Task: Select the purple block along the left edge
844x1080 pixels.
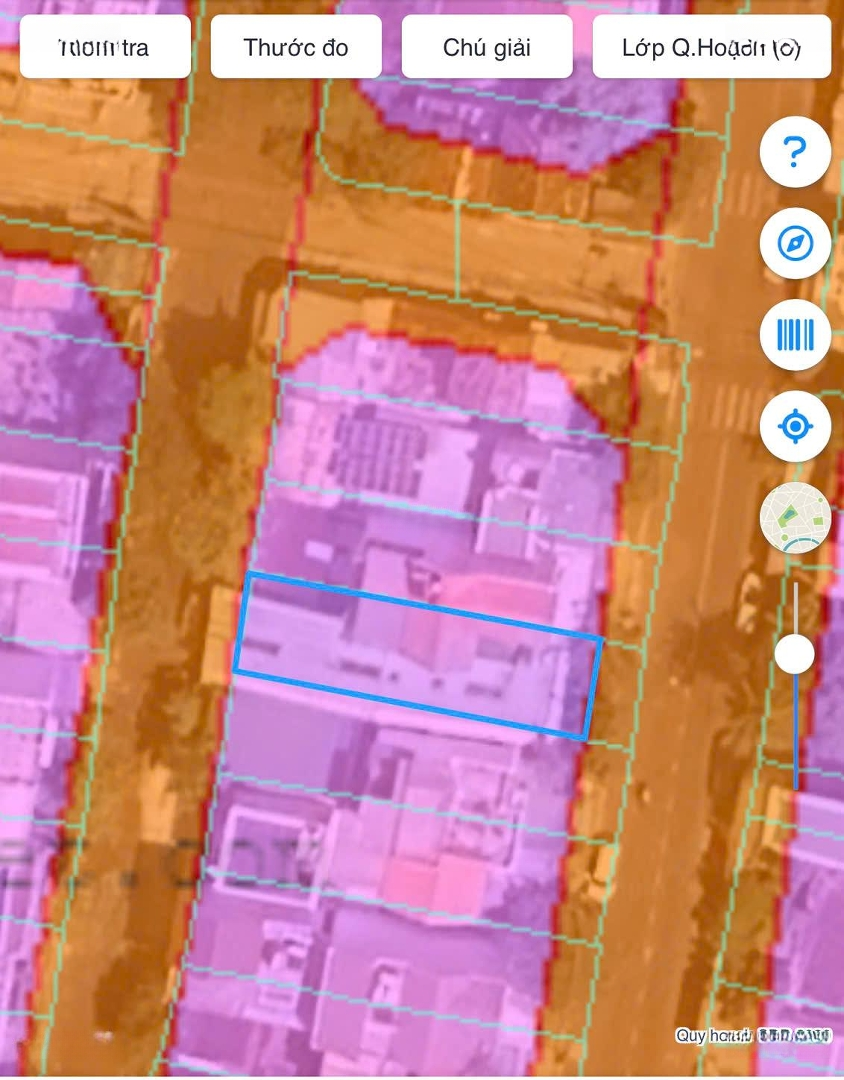Action: pyautogui.click(x=50, y=500)
